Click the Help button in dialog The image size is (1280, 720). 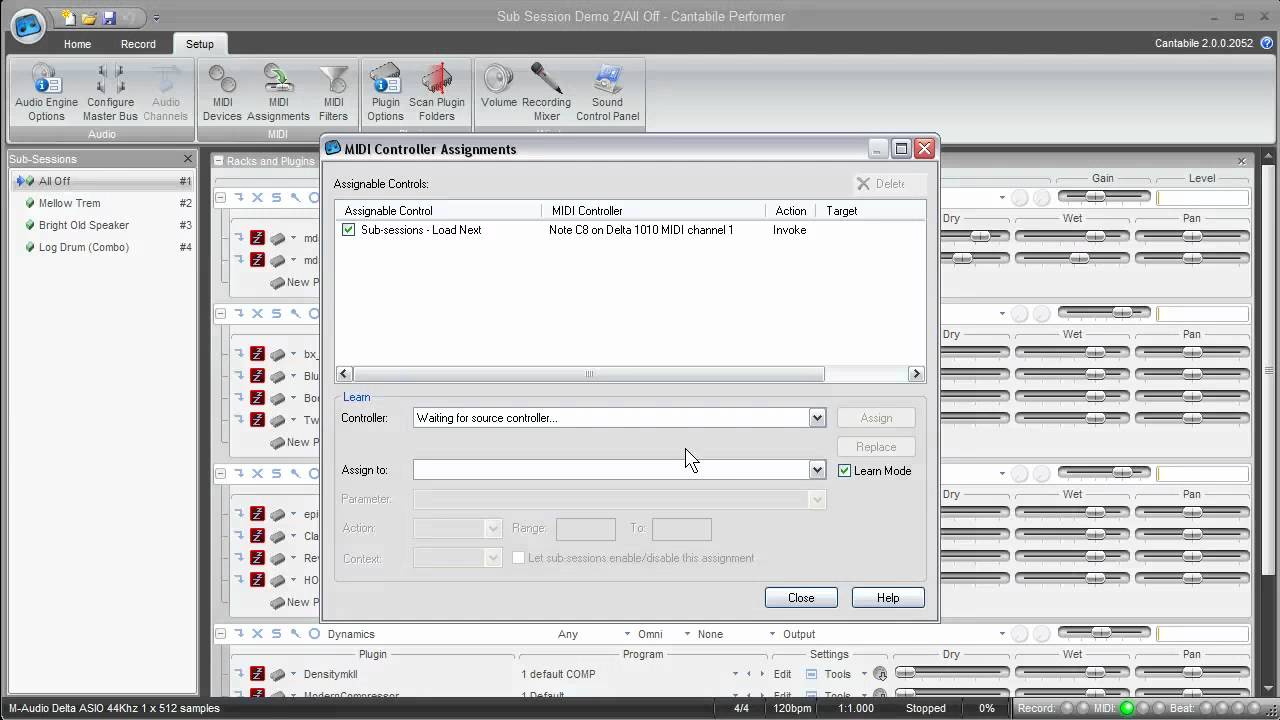[x=888, y=598]
